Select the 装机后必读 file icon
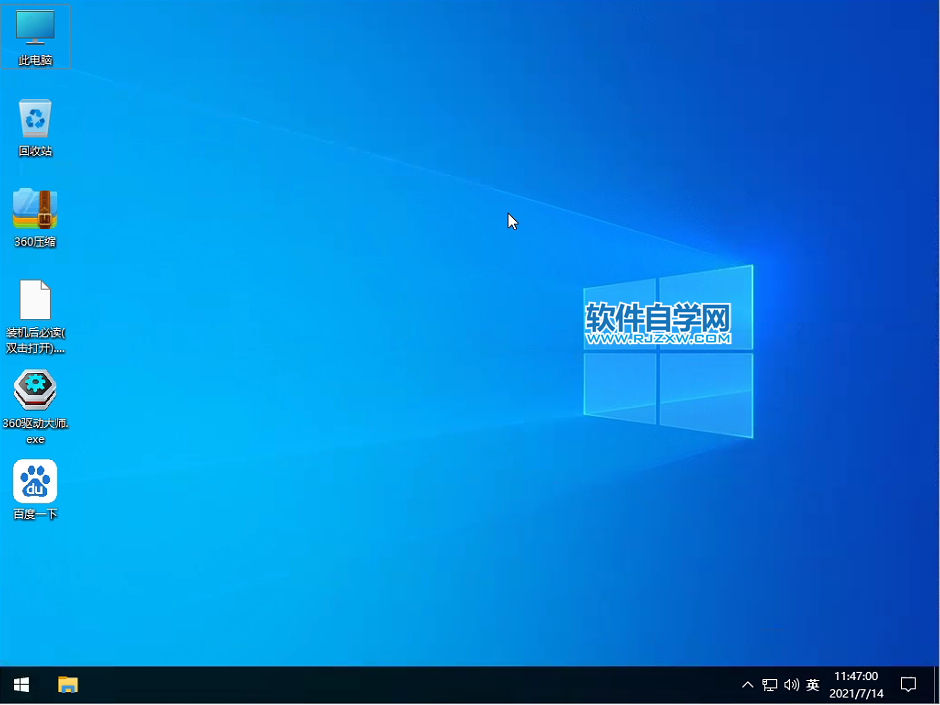The image size is (940, 705). click(x=35, y=317)
